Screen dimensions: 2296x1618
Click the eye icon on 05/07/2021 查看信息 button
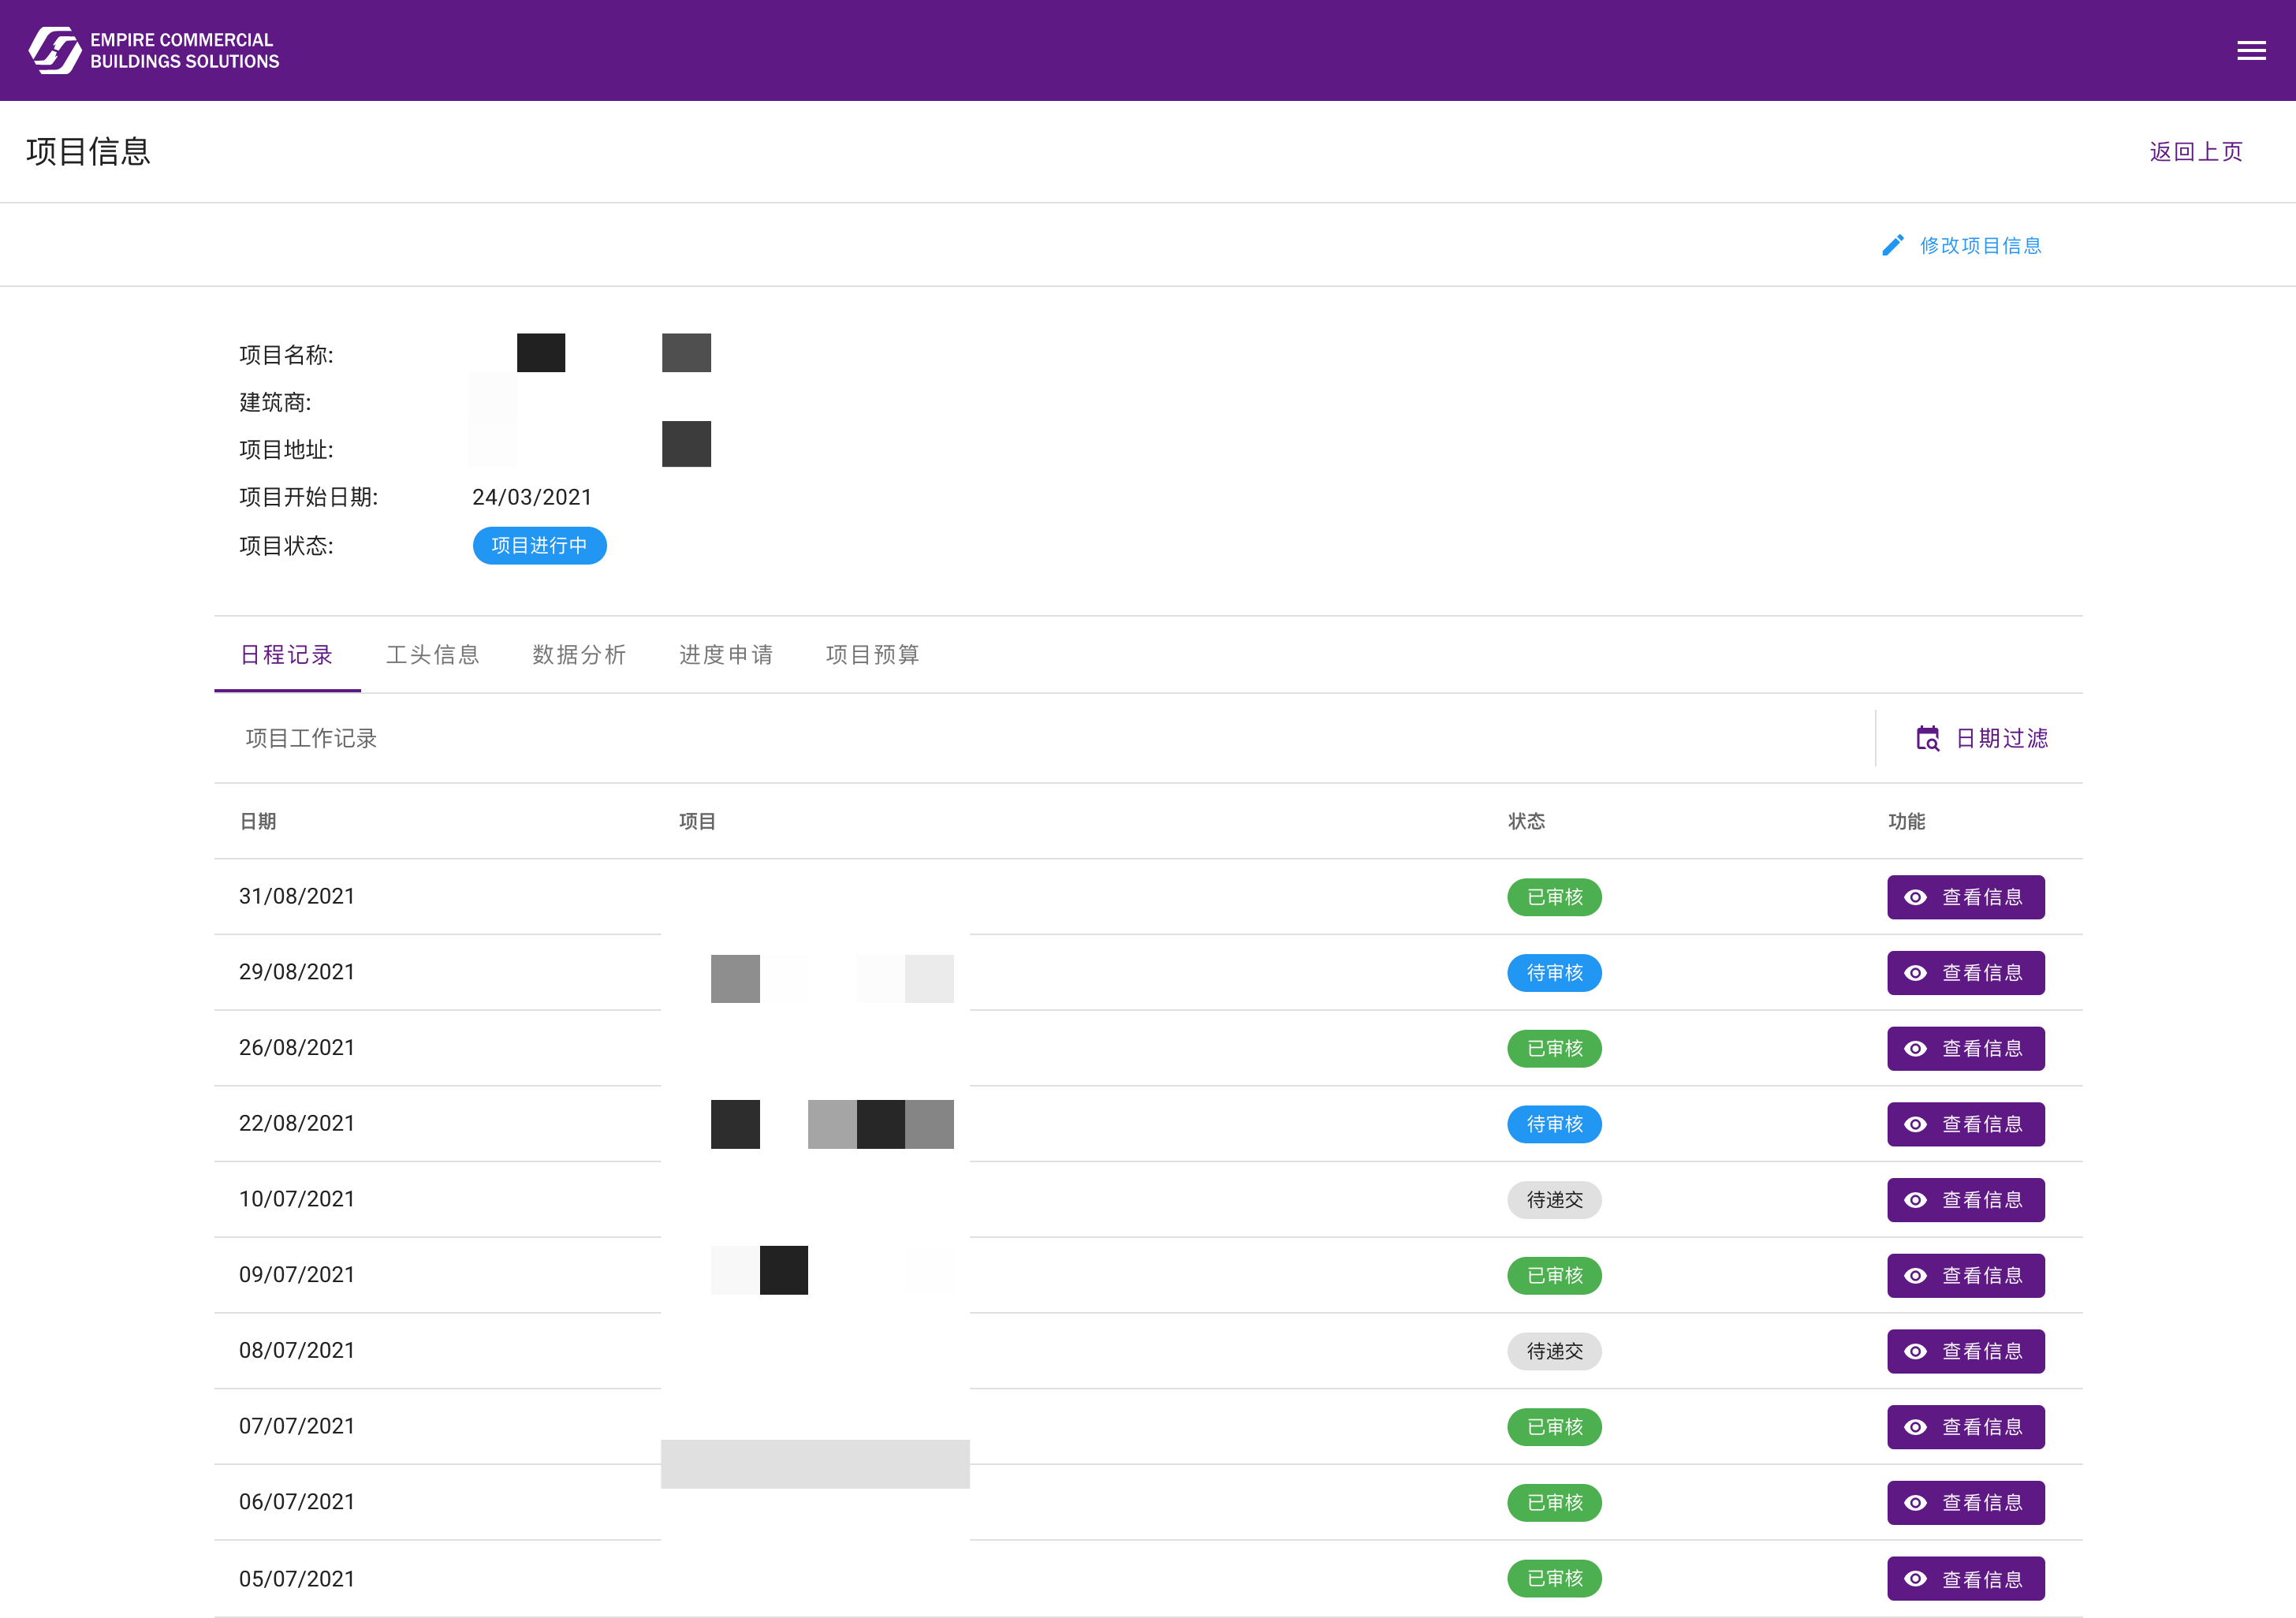[1915, 1578]
